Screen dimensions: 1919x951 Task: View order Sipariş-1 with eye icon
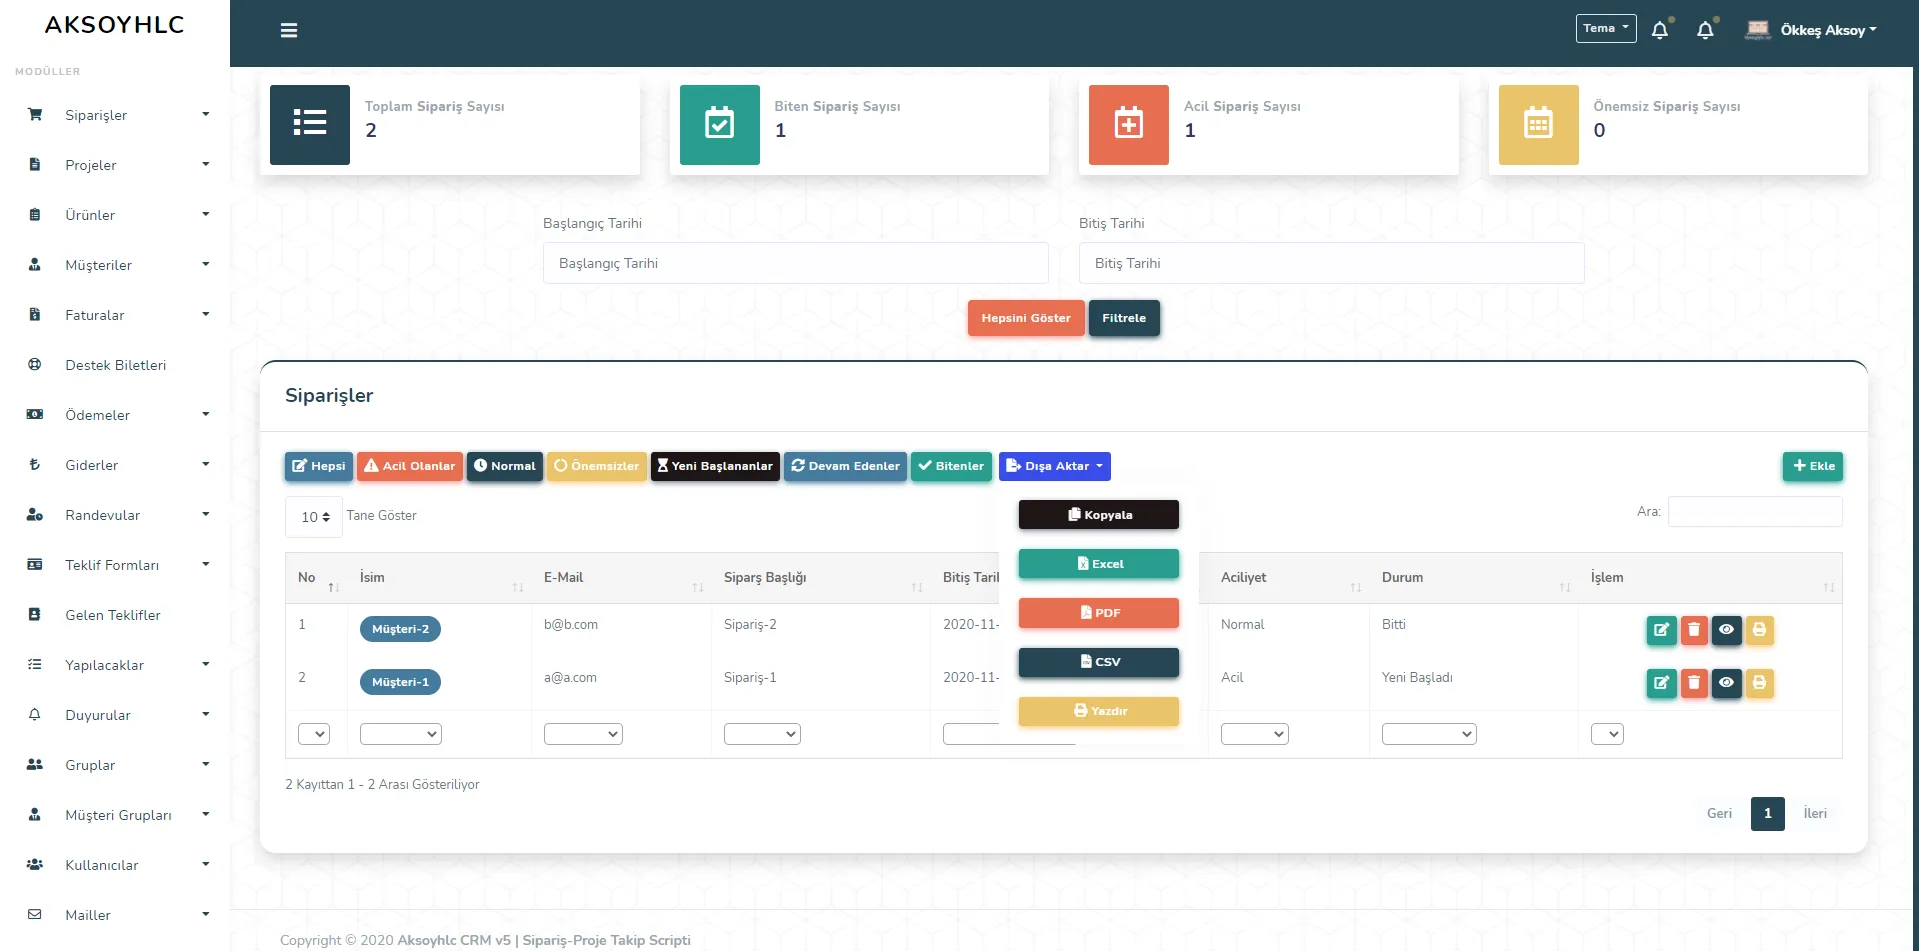1727,683
